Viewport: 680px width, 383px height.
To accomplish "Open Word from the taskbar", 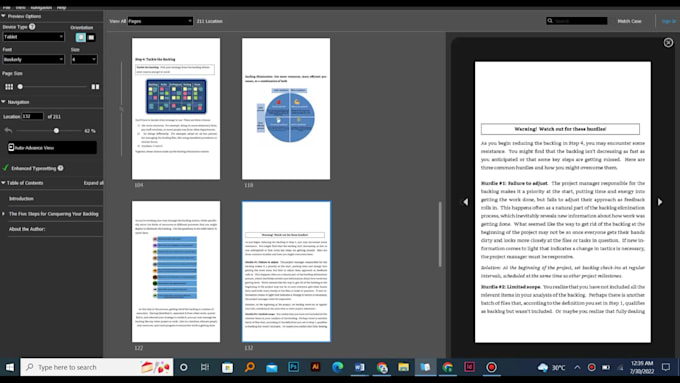I will [x=360, y=367].
